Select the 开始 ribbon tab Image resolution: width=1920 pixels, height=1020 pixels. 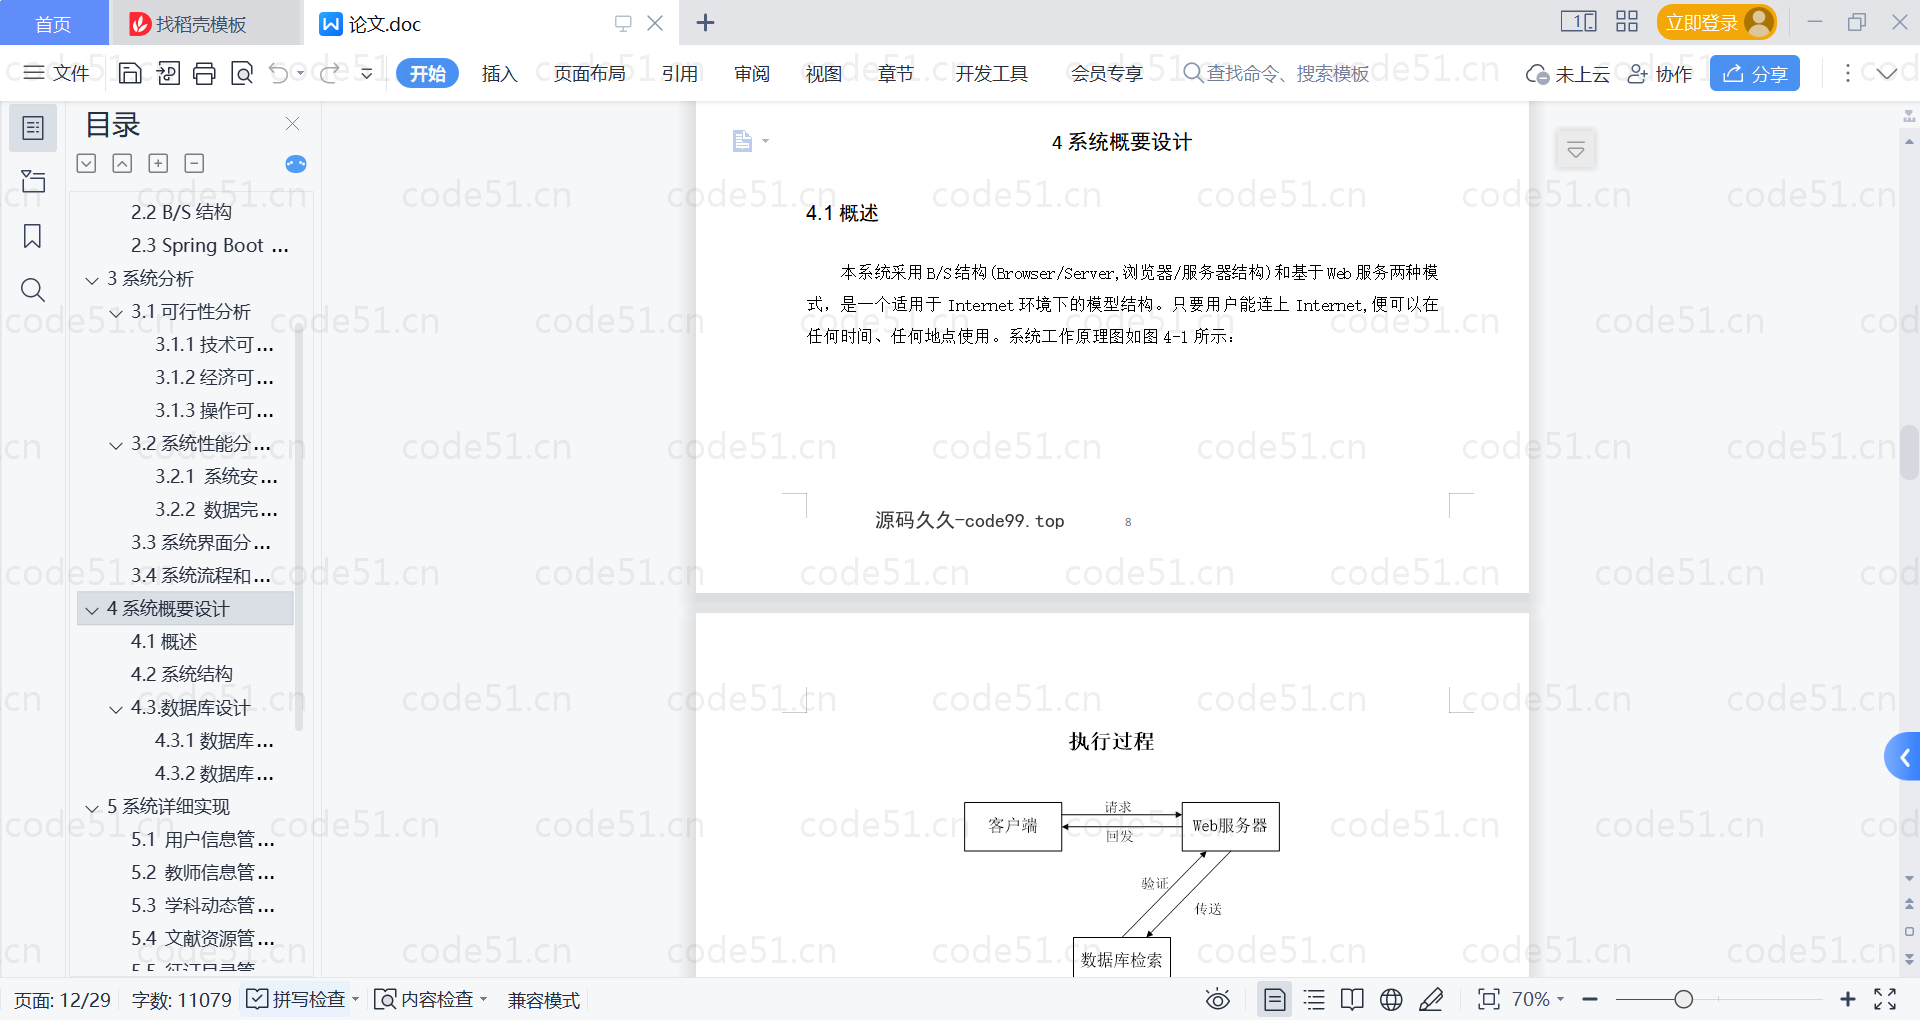427,73
